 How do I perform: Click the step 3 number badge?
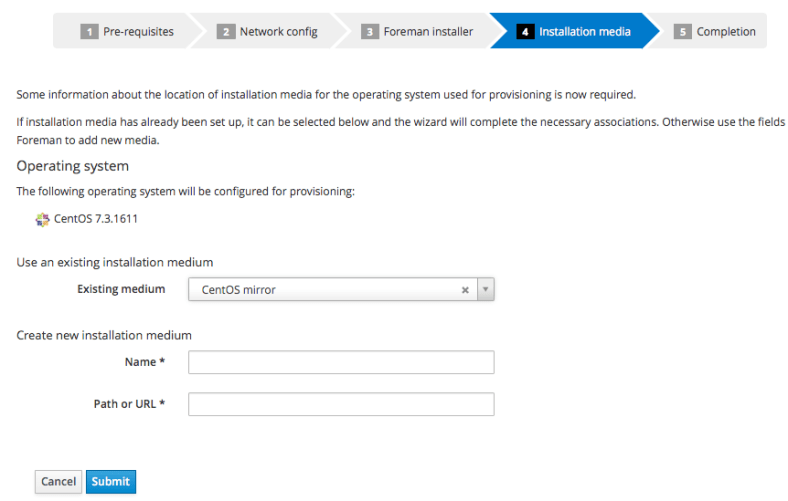point(371,32)
